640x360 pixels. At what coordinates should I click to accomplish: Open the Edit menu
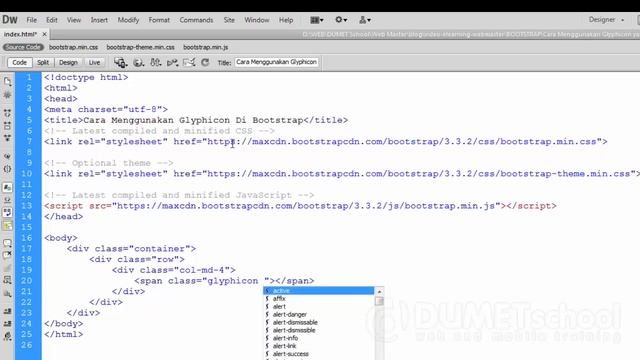click(x=51, y=20)
